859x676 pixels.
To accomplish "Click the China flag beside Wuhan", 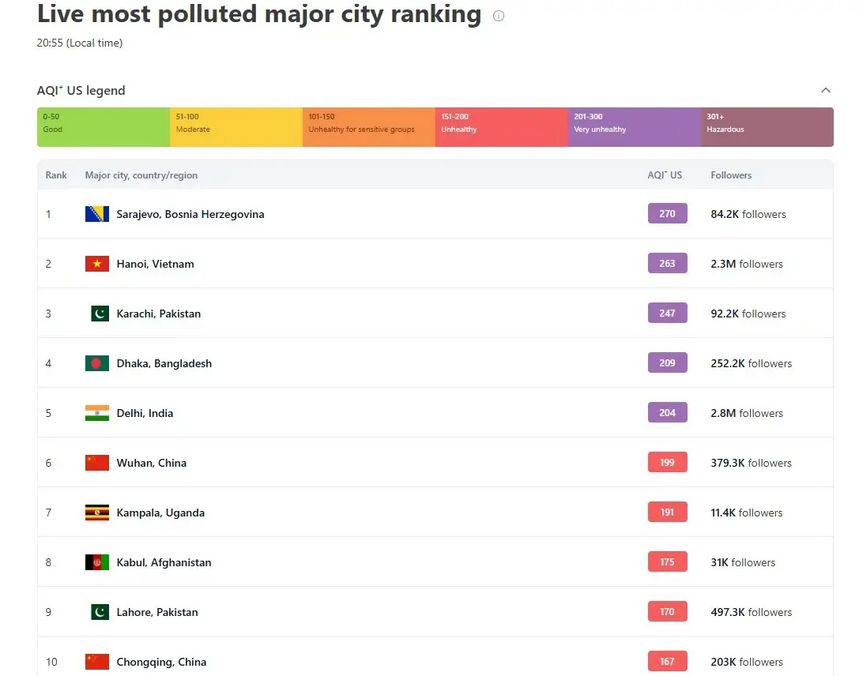I will tap(97, 463).
